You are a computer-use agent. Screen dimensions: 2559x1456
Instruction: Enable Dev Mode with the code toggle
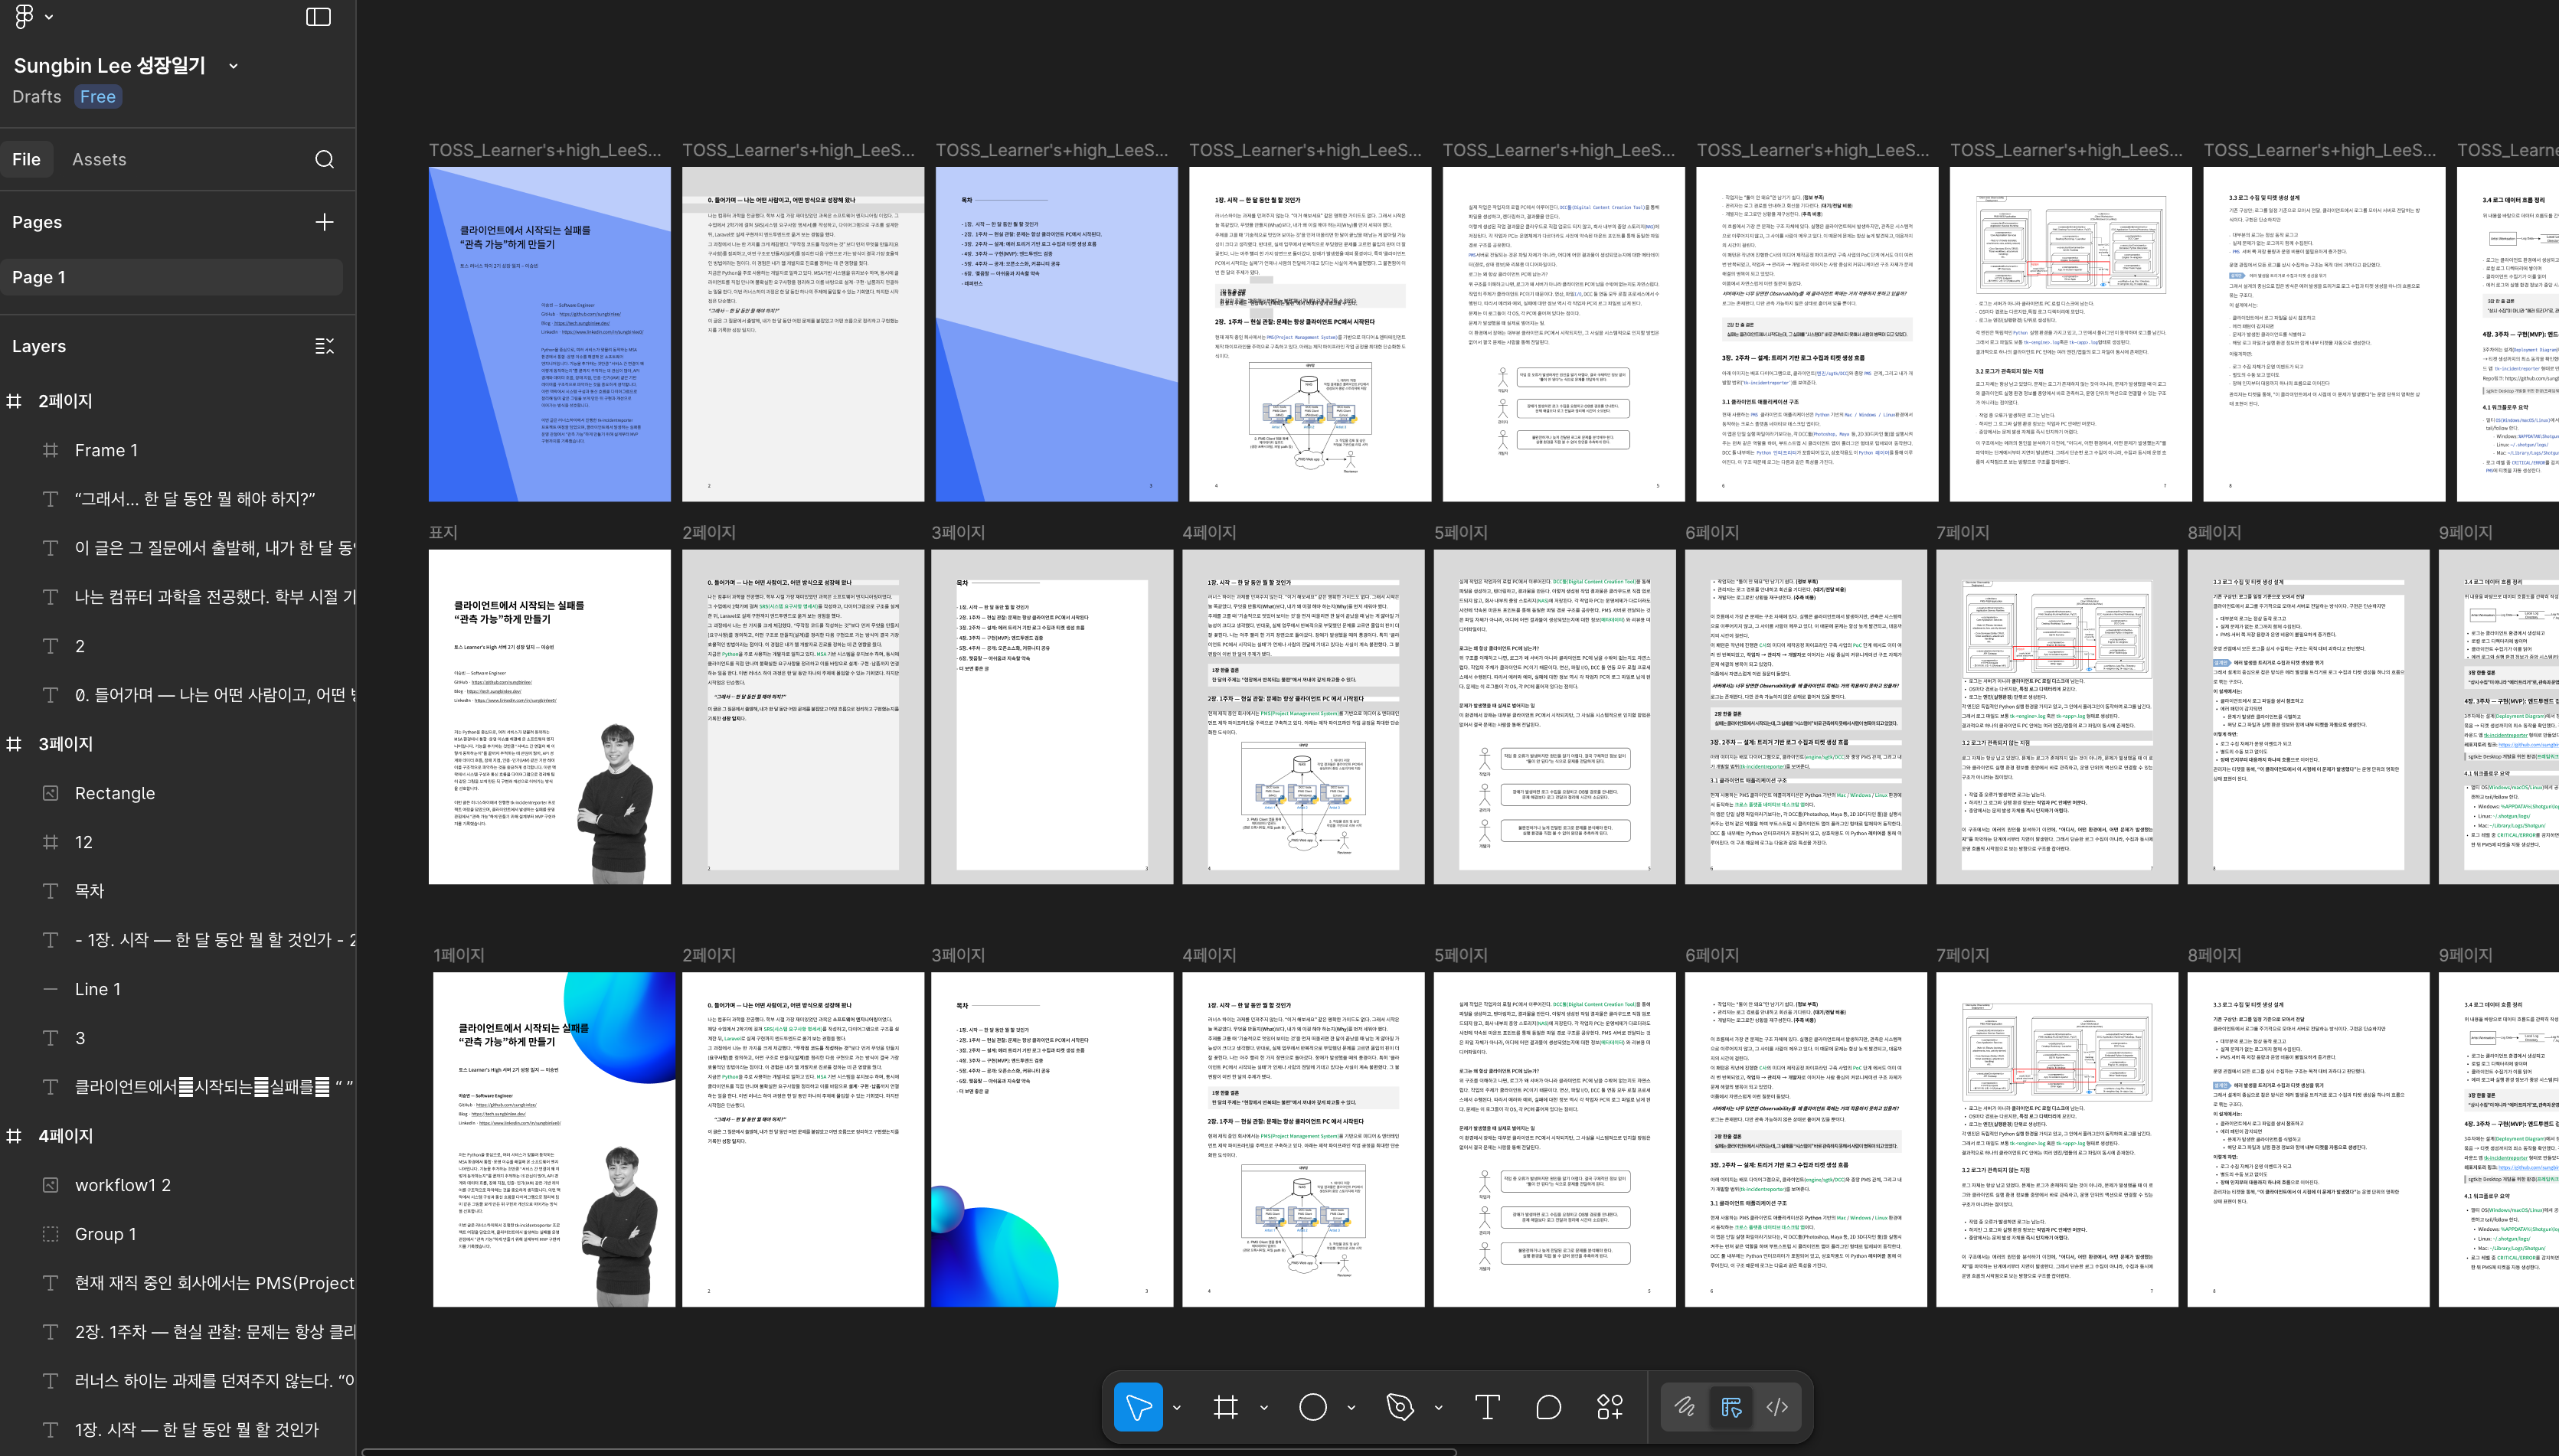click(1777, 1406)
